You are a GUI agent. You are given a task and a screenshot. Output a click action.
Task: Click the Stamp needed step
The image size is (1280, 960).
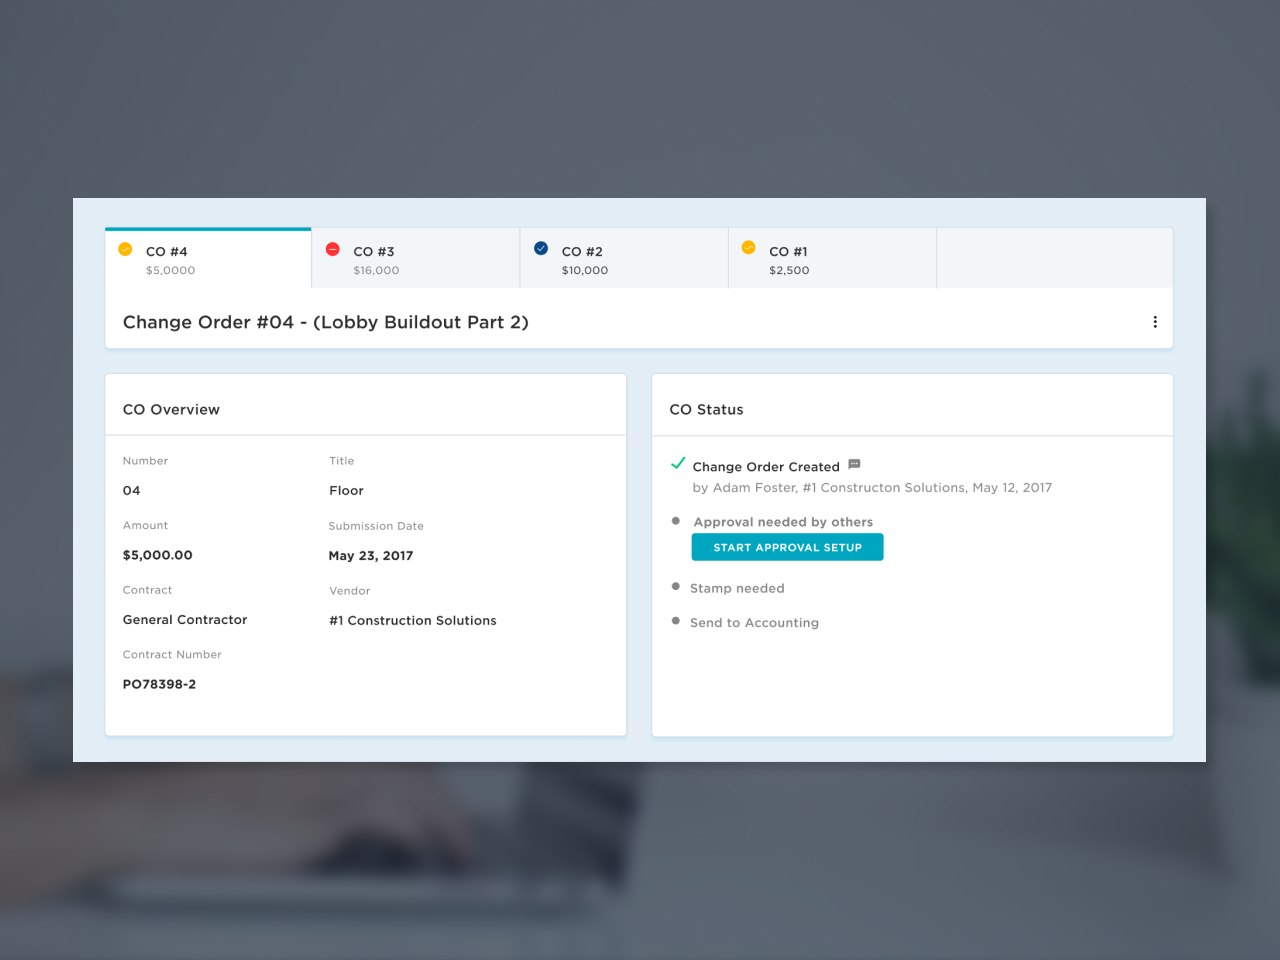(737, 588)
